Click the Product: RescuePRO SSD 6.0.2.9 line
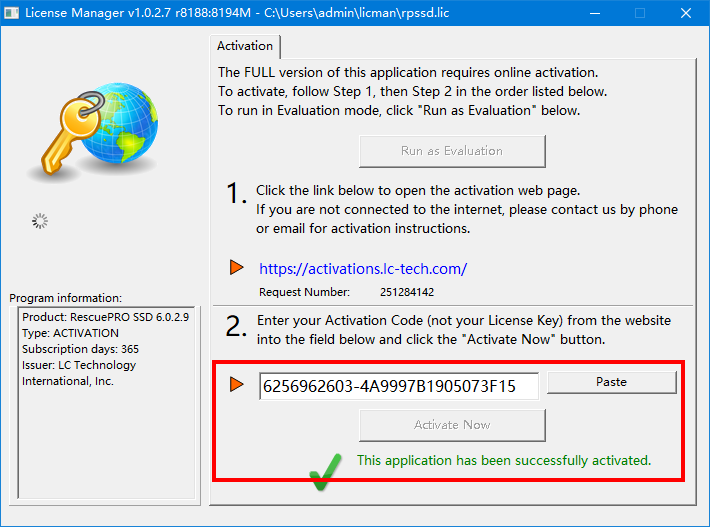Image resolution: width=710 pixels, height=527 pixels. click(106, 317)
